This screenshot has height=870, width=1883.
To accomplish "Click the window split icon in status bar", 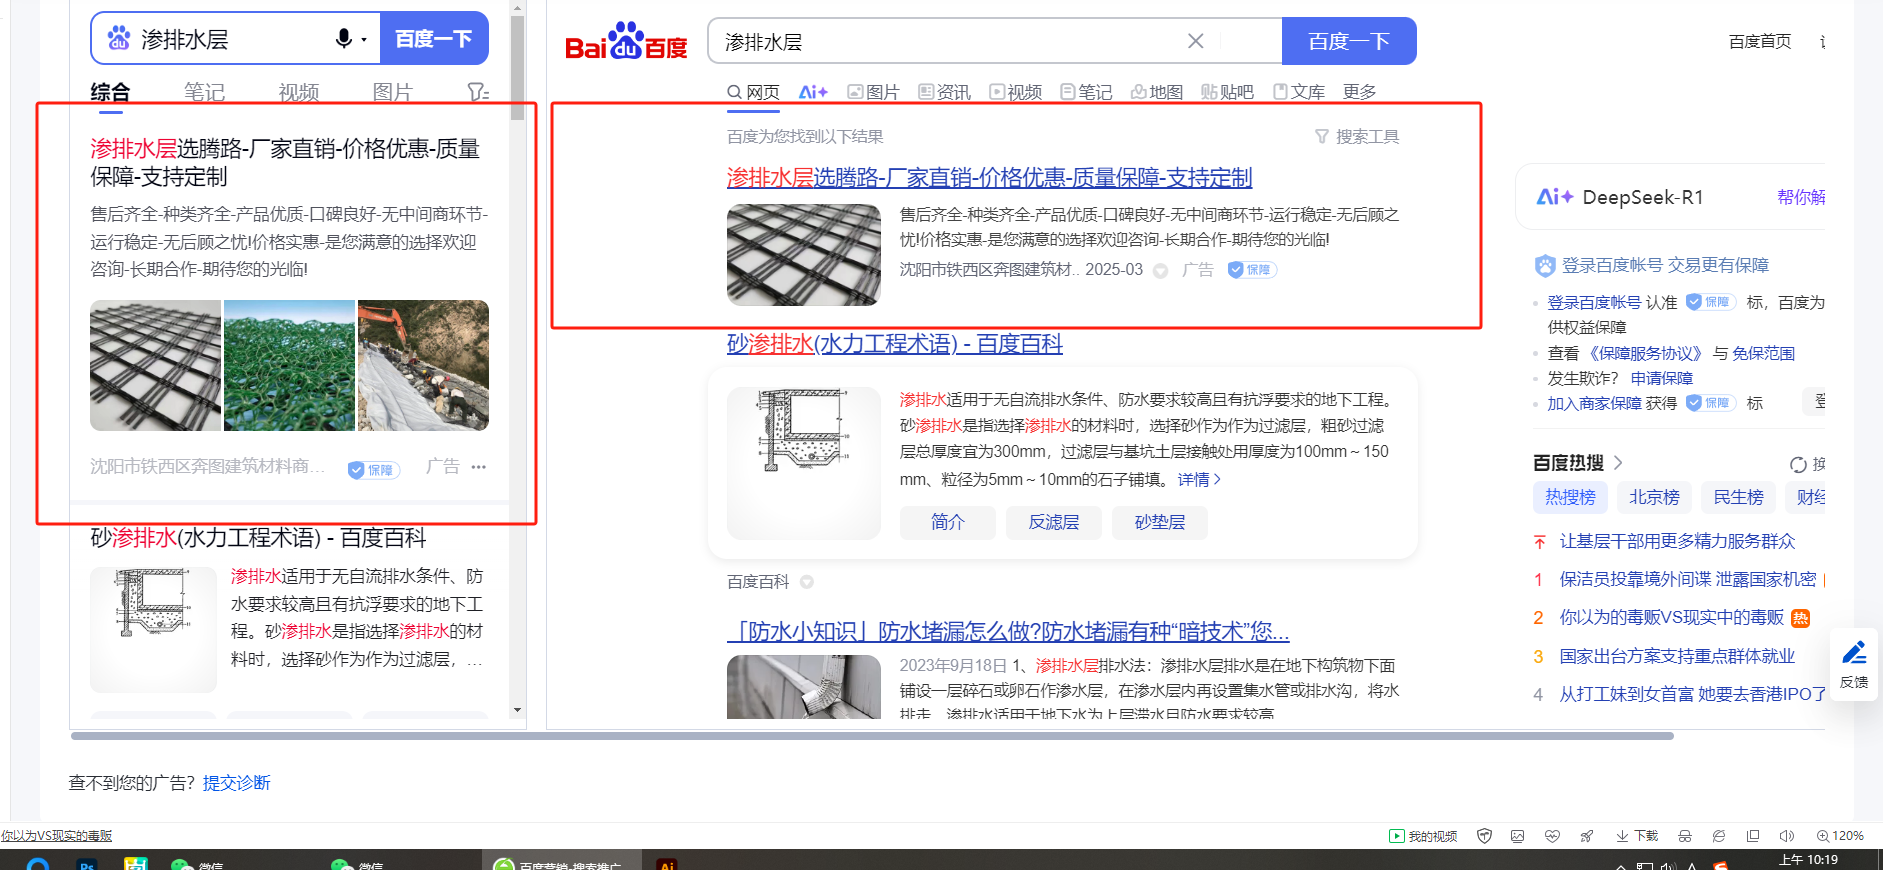I will 1753,836.
